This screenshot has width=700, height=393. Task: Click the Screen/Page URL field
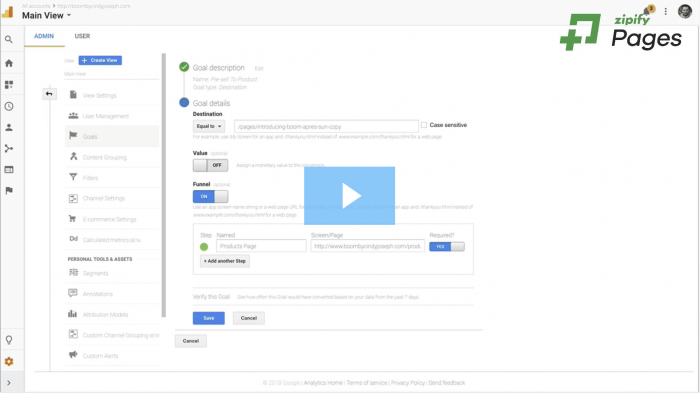click(x=367, y=246)
